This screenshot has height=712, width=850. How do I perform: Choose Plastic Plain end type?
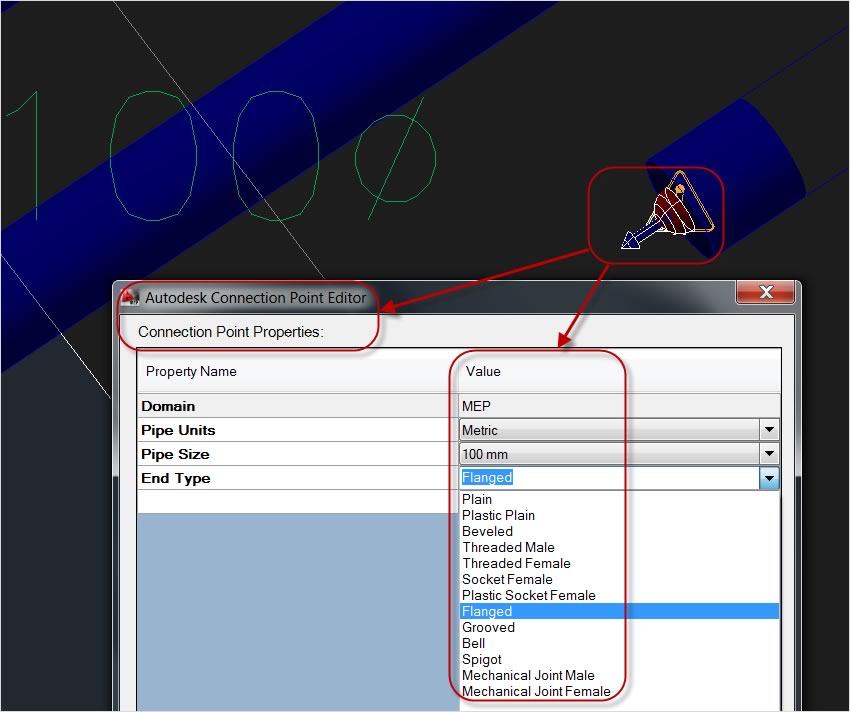[498, 515]
